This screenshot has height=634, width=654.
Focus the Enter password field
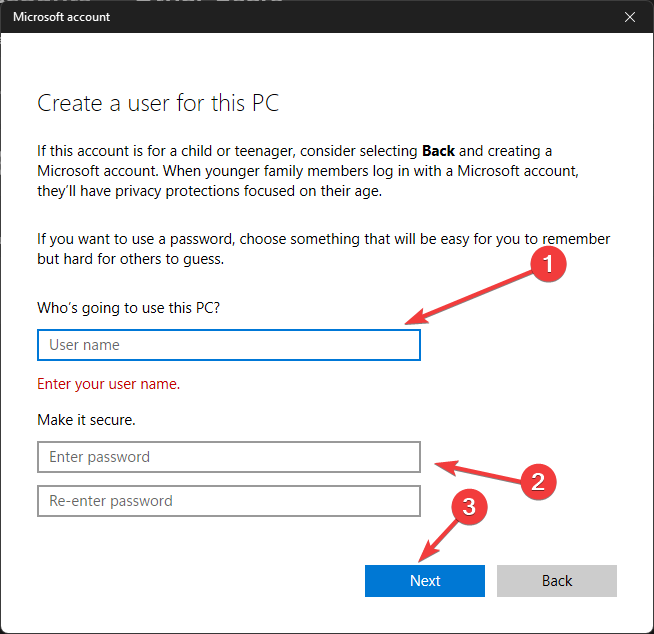point(228,457)
